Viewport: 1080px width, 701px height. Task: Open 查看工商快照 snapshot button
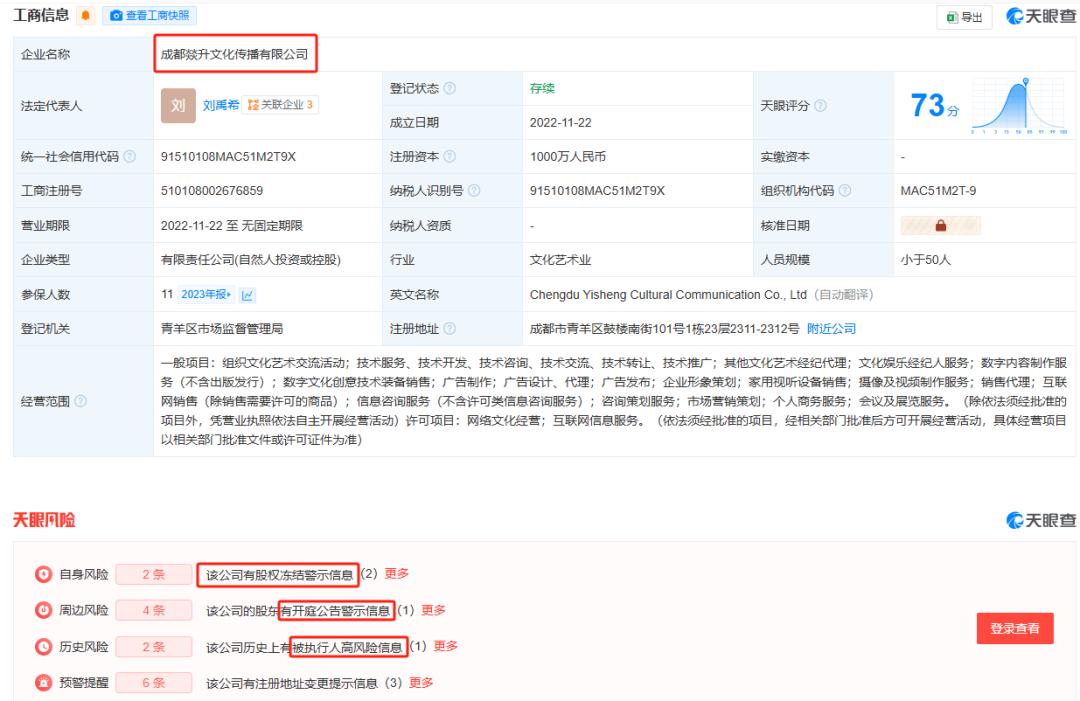pyautogui.click(x=152, y=16)
